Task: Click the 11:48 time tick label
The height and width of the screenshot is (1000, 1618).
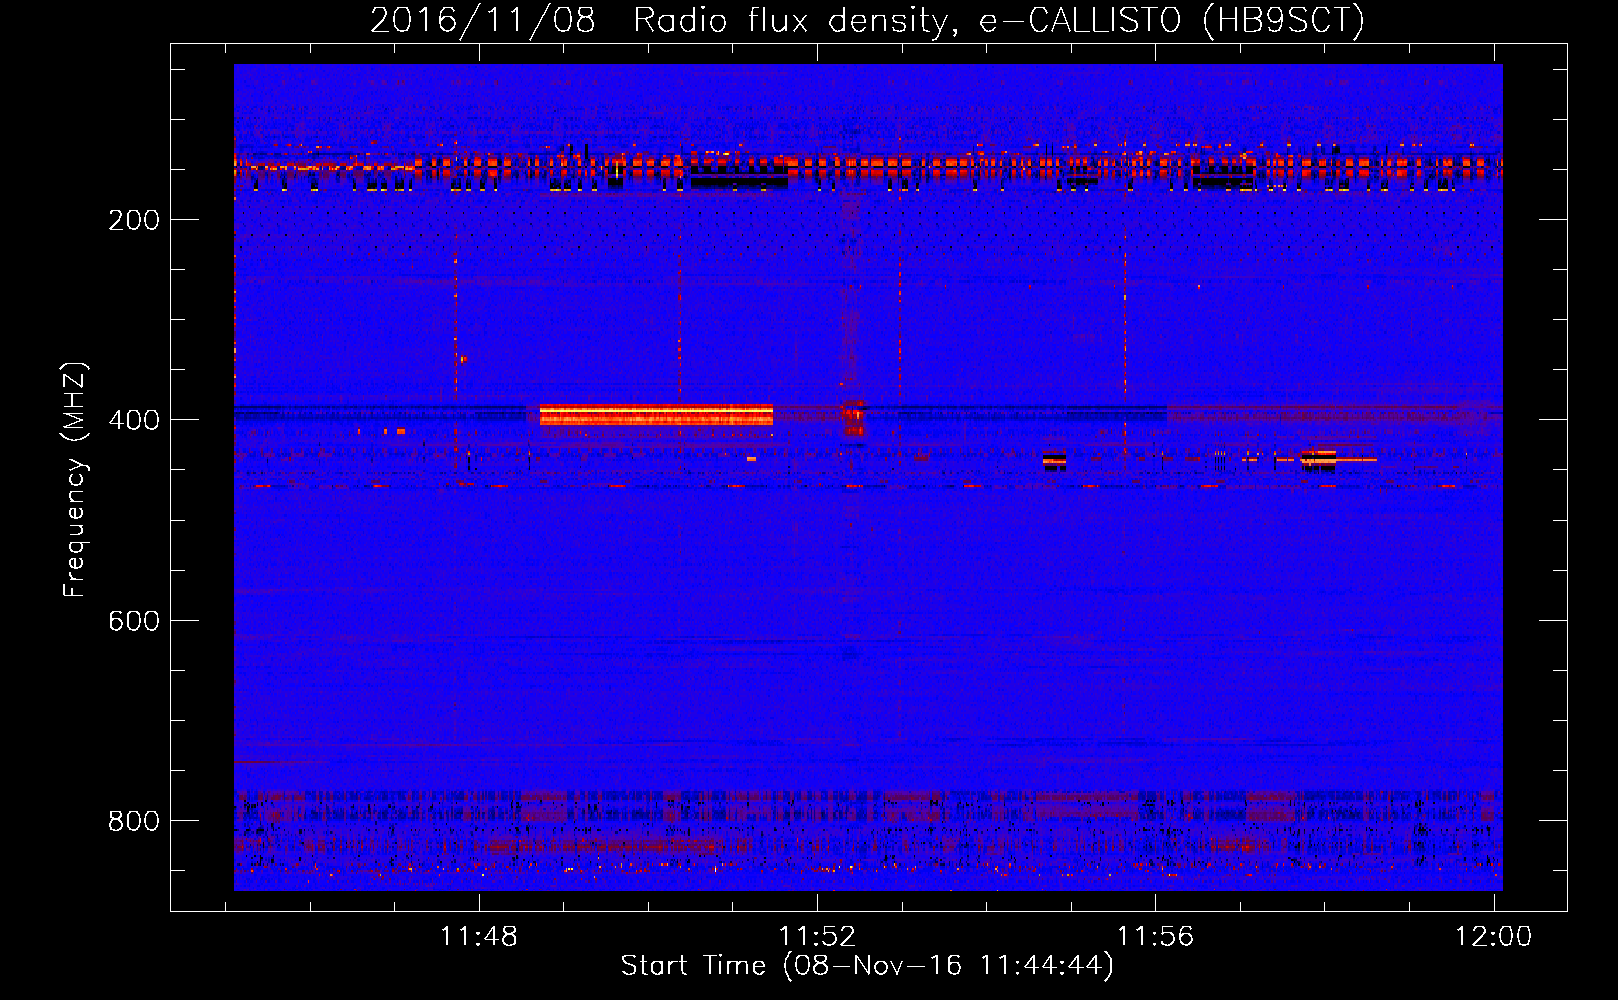Action: (479, 937)
